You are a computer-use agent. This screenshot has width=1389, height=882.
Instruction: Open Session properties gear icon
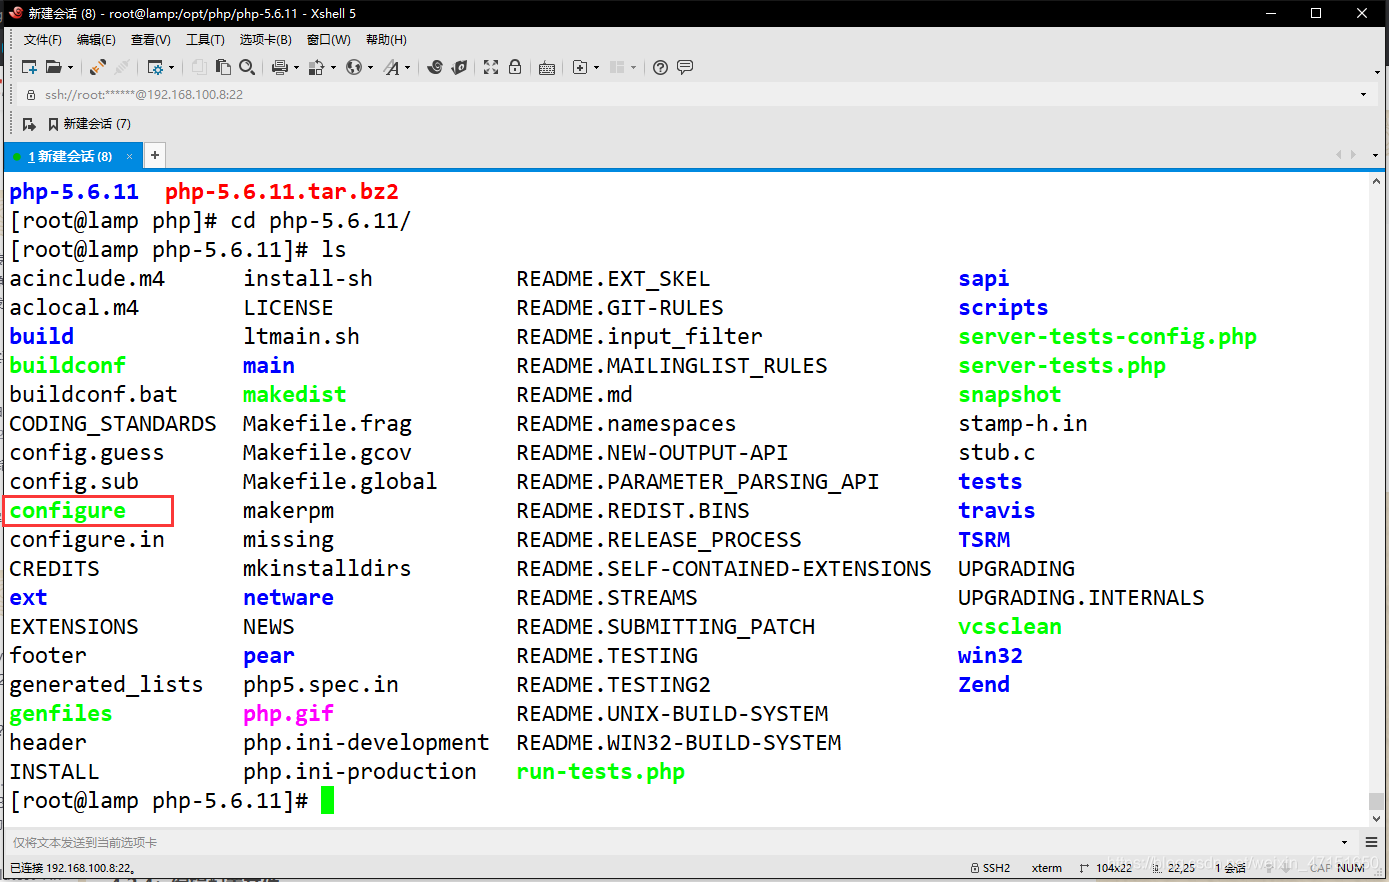coord(155,67)
